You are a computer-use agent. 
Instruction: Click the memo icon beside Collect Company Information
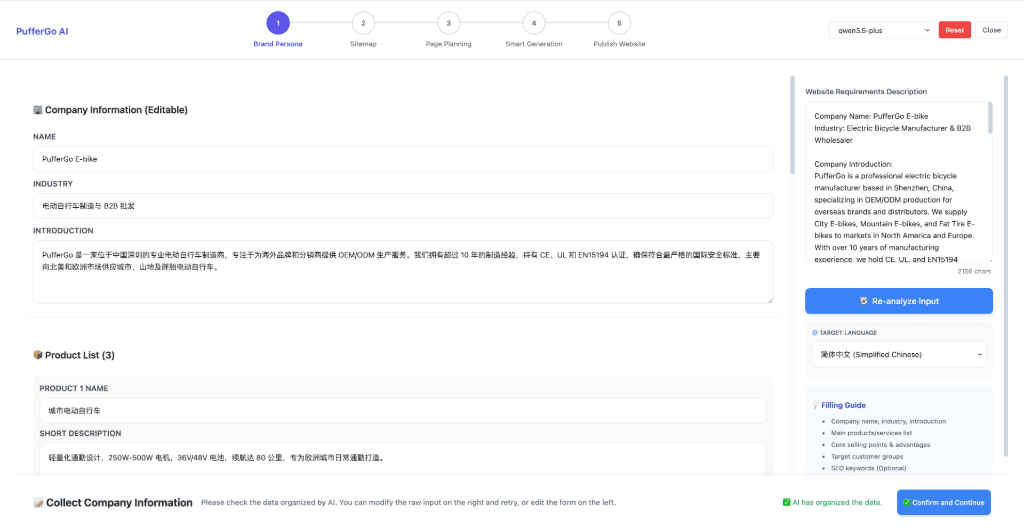(x=39, y=502)
